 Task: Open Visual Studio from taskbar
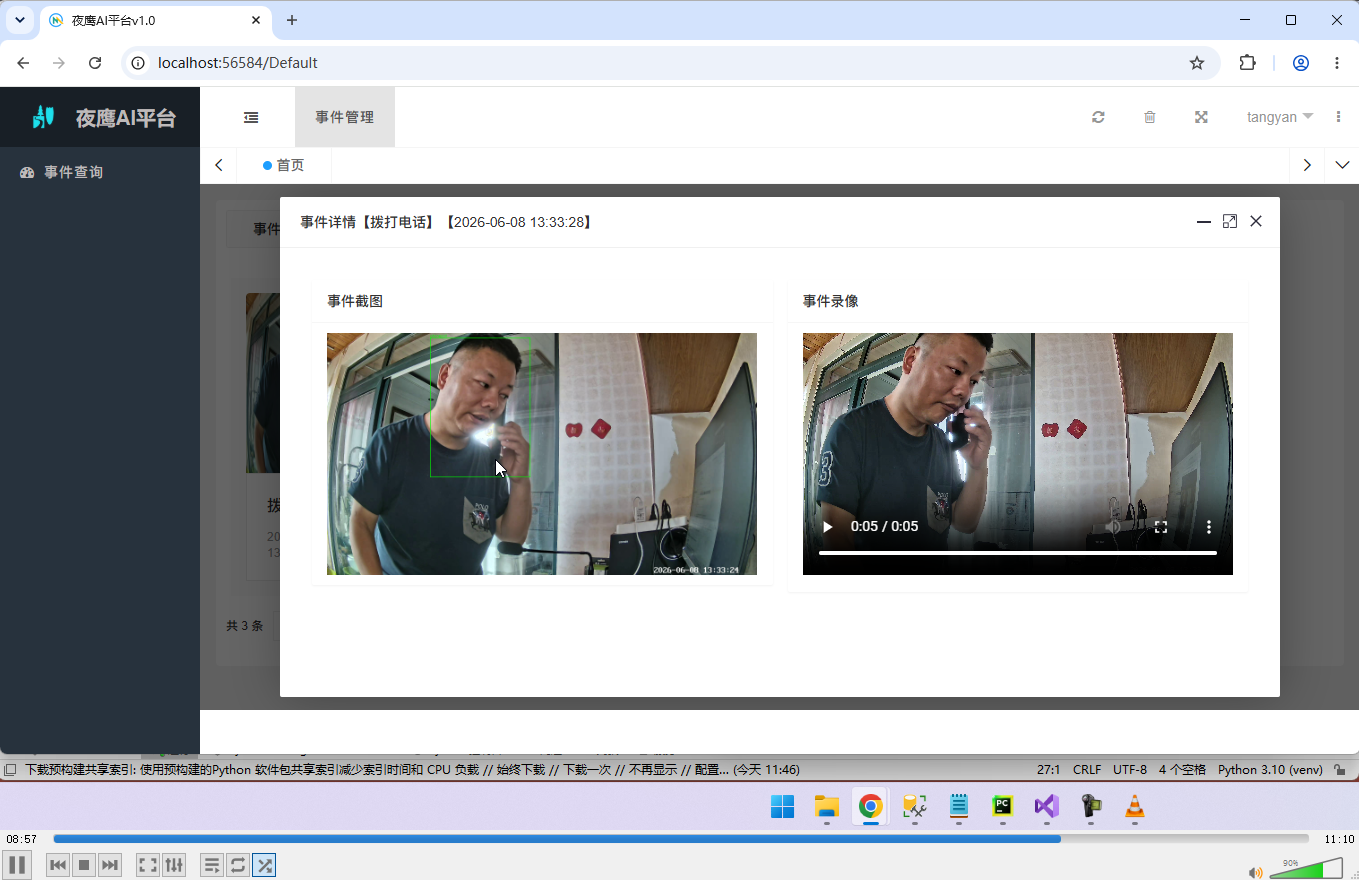pos(1046,806)
